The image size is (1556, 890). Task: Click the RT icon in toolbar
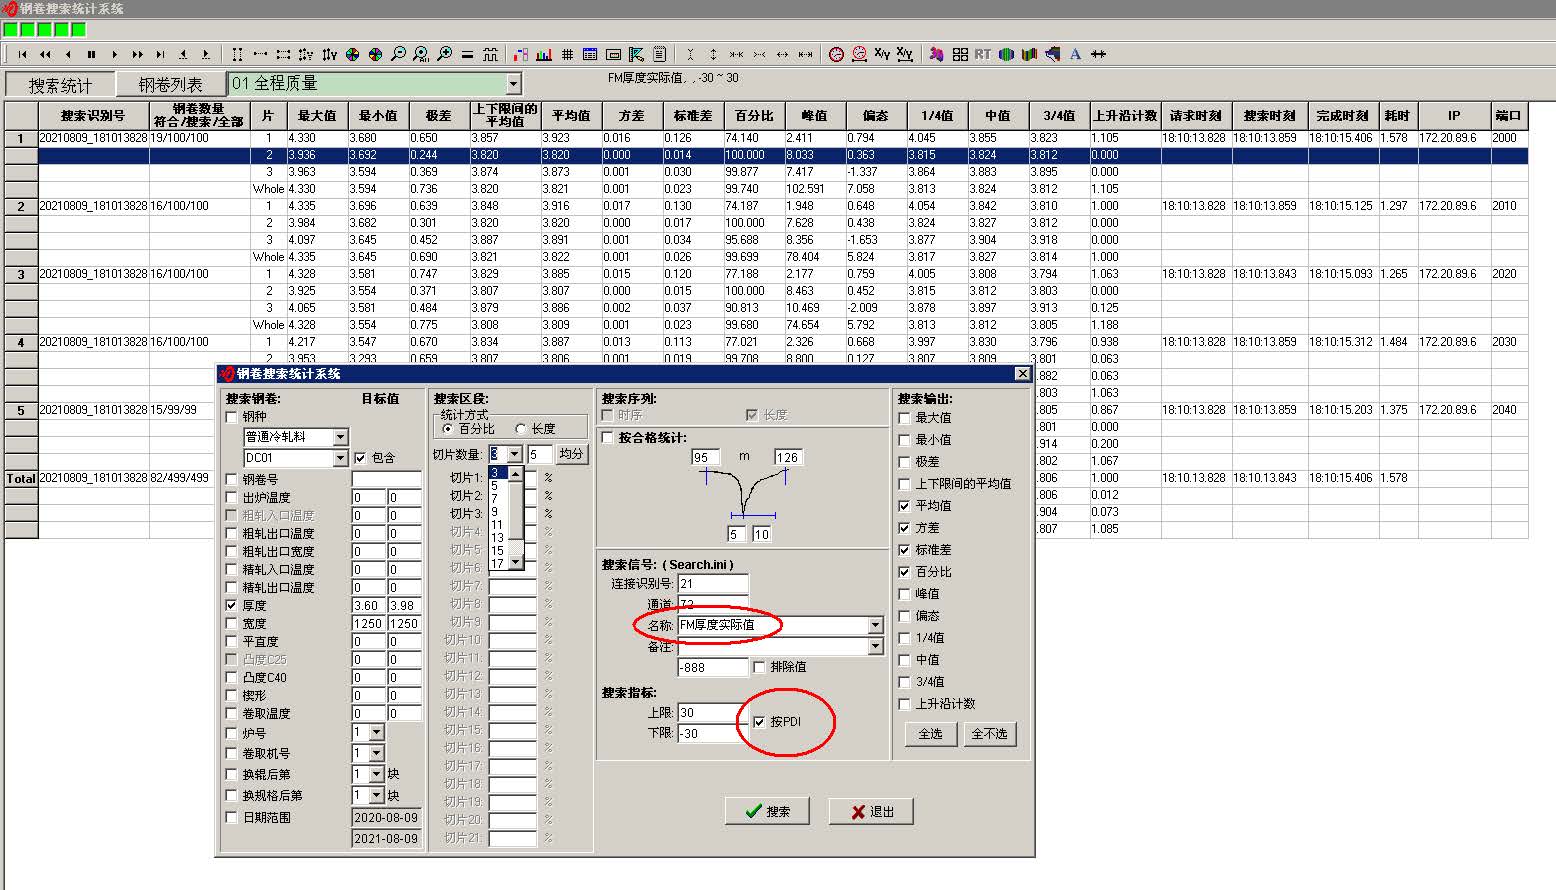click(x=983, y=54)
